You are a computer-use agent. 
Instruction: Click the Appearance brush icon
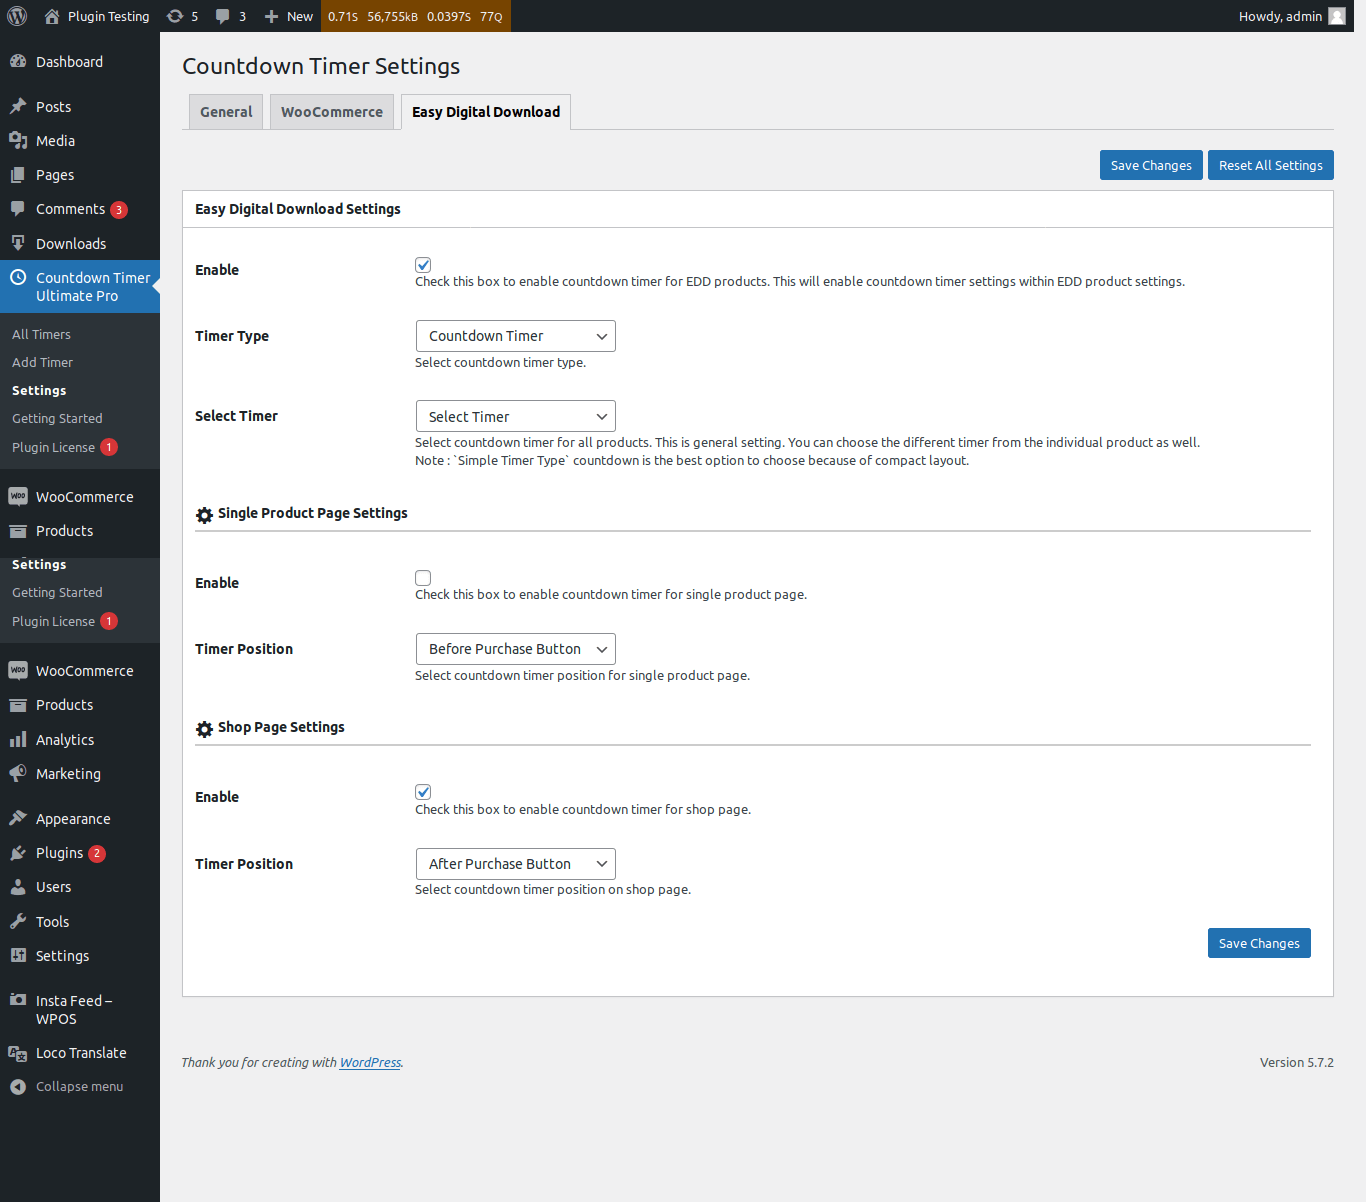18,818
